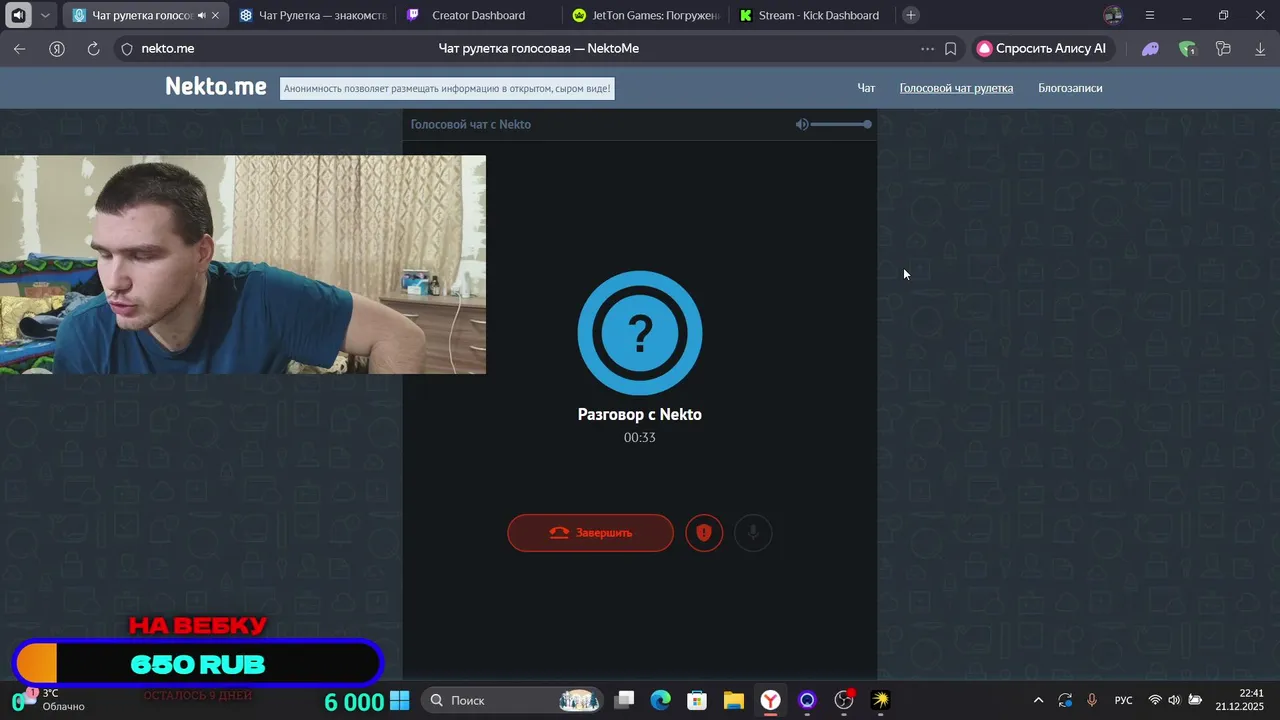This screenshot has width=1280, height=720.
Task: Open the yellow starburst app in taskbar
Action: (880, 700)
